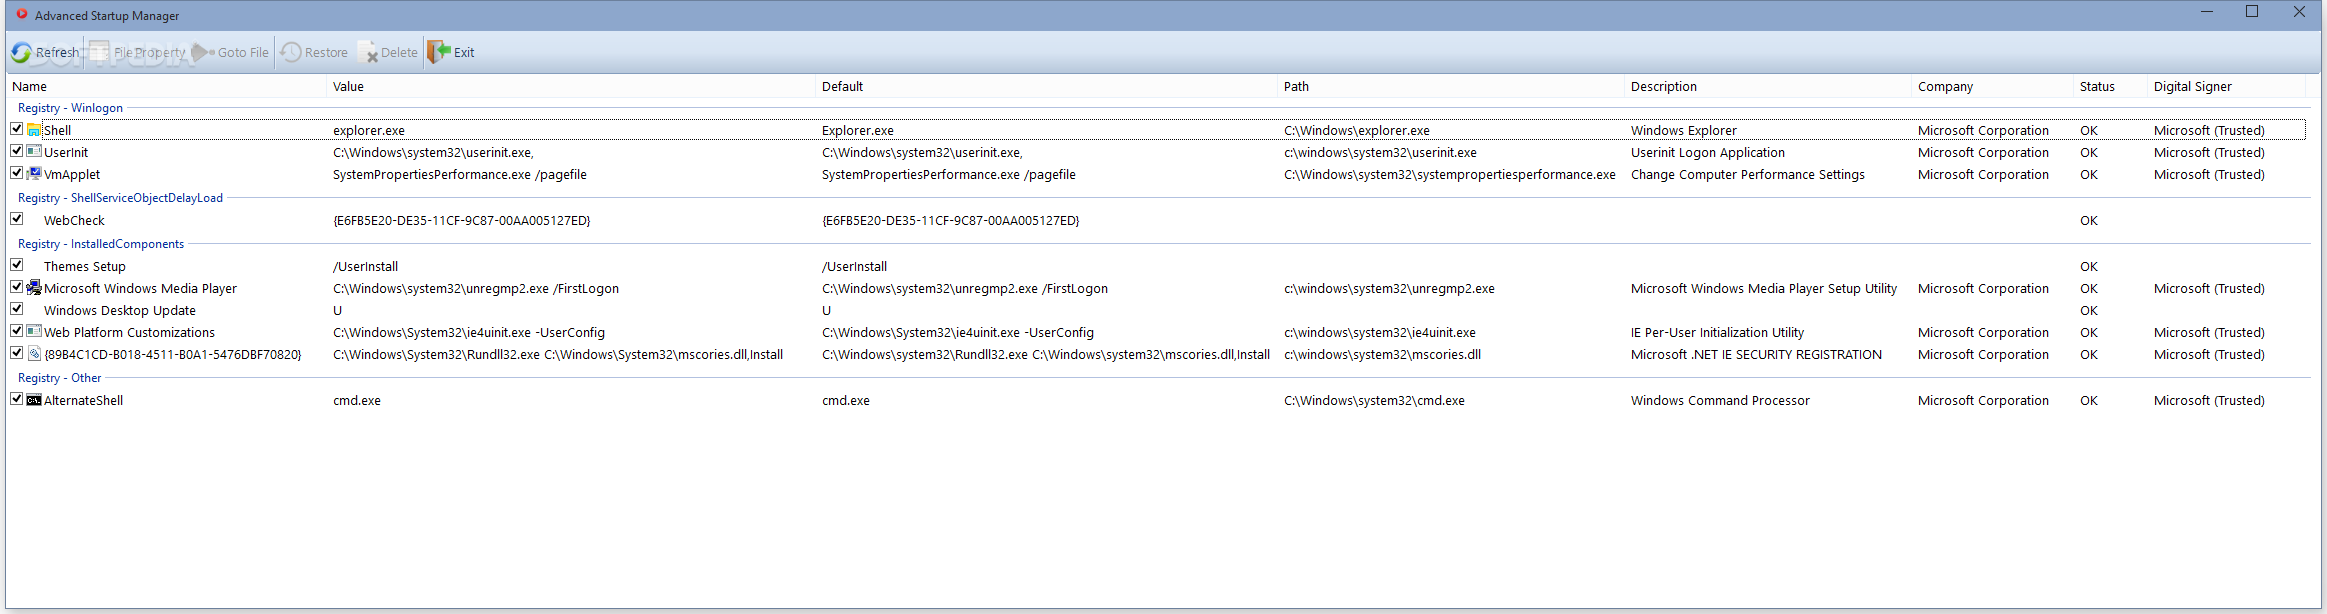Click the Advanced Startup Manager title icon

tap(22, 14)
